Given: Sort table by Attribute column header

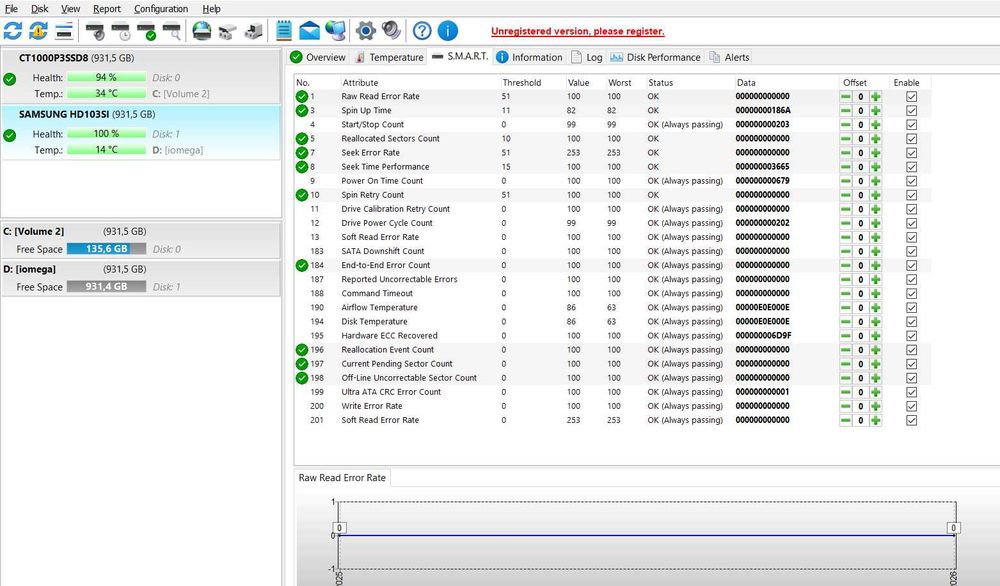Looking at the screenshot, I should point(360,82).
